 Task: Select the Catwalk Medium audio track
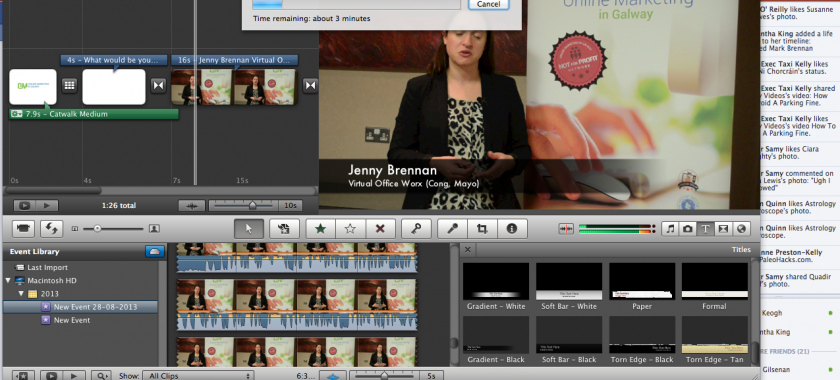point(94,114)
